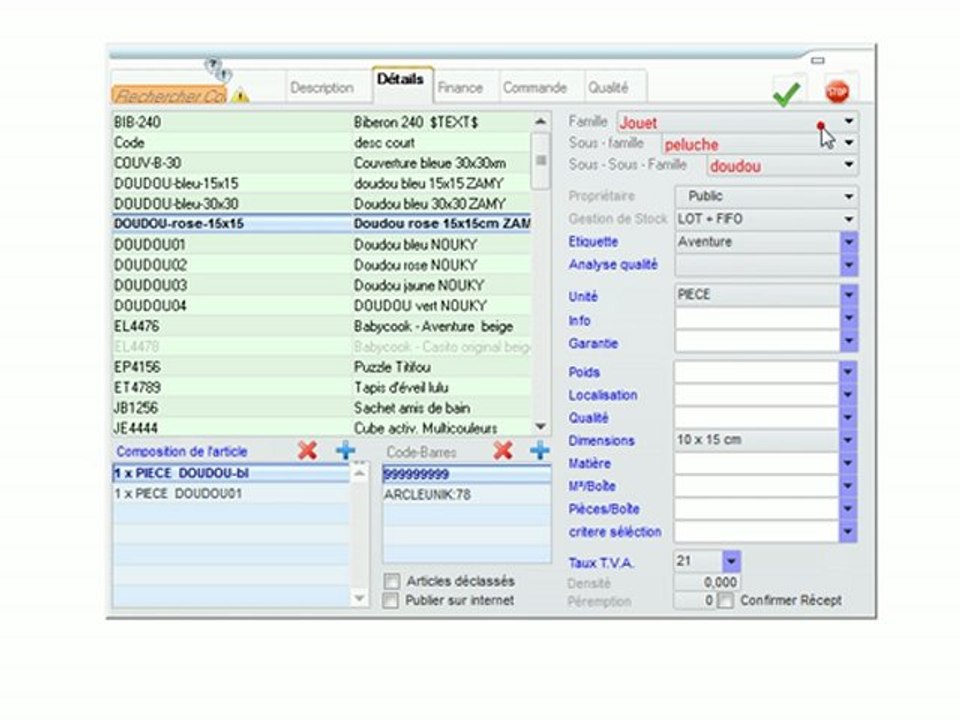Click the article list scrollbar thumb
Image resolution: width=960 pixels, height=720 pixels.
pos(541,160)
